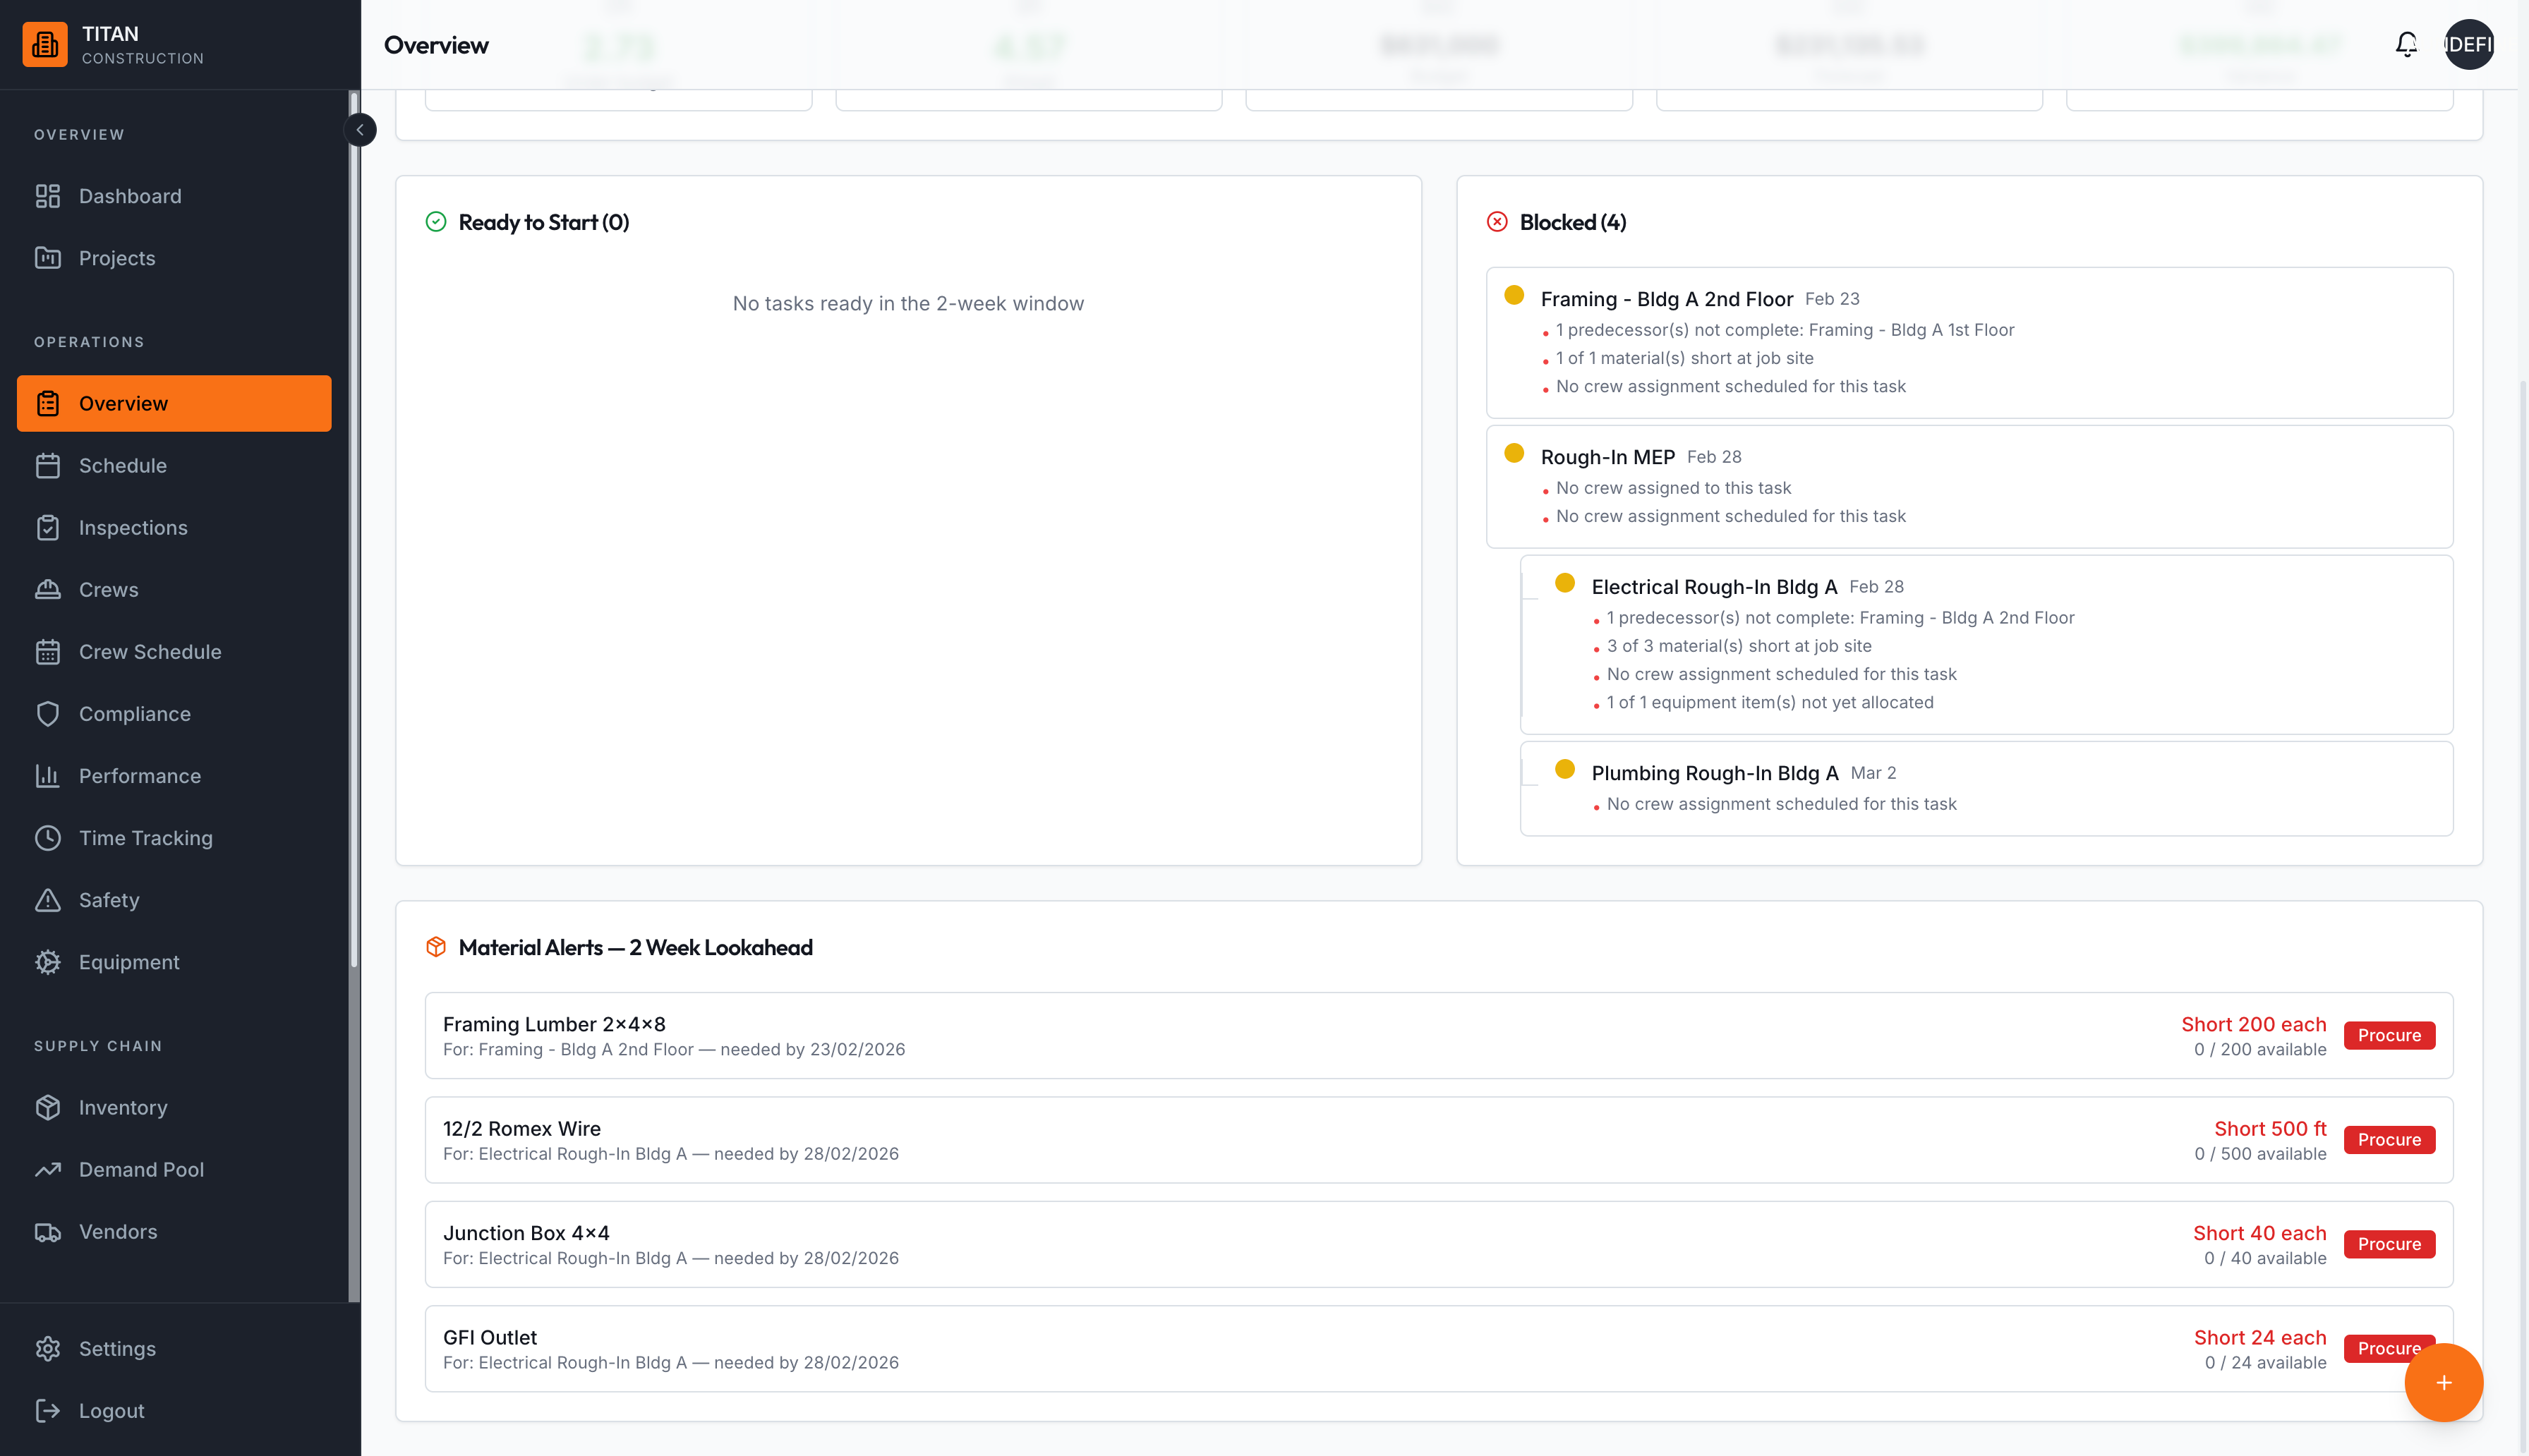Navigate to Inspections

[174, 528]
